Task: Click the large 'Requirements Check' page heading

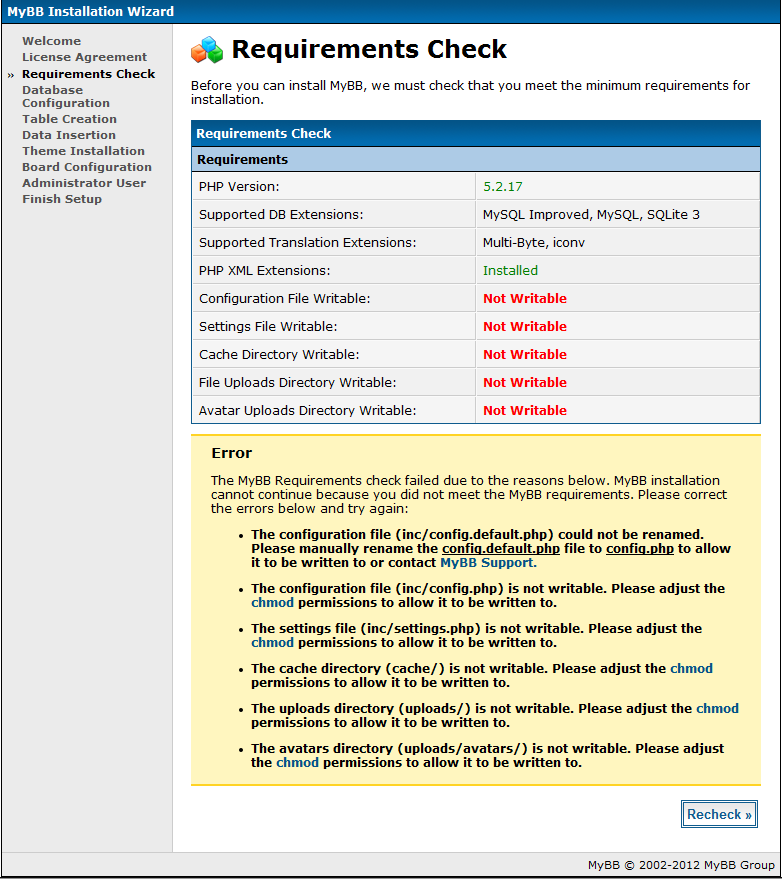Action: tap(369, 49)
